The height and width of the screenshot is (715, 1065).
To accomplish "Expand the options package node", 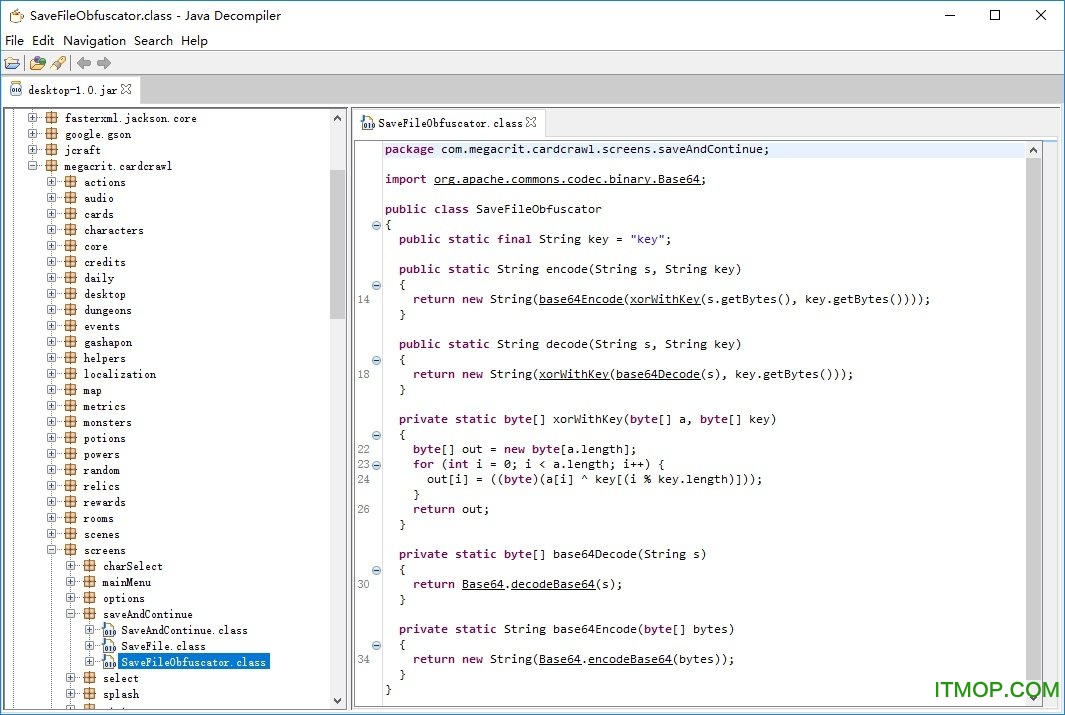I will pyautogui.click(x=70, y=598).
